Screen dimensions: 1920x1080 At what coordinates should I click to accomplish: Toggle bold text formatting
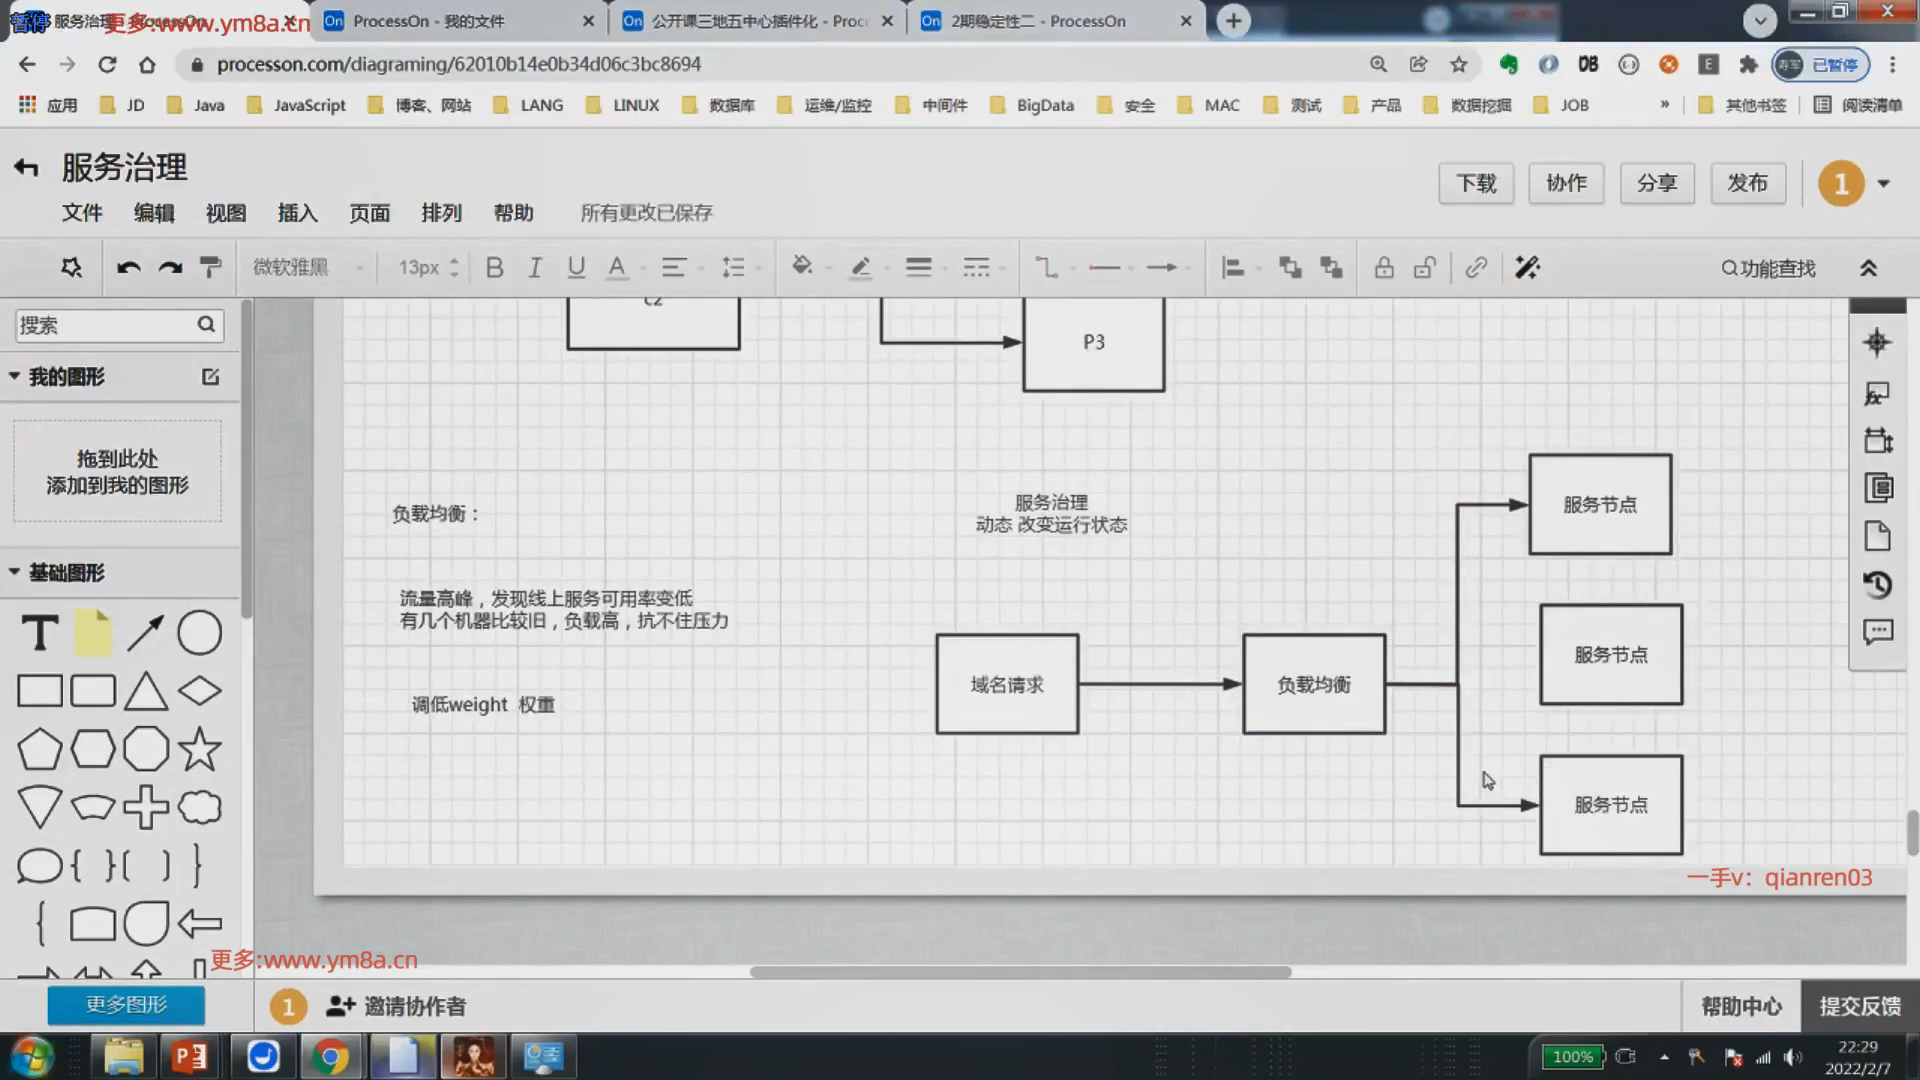coord(494,268)
